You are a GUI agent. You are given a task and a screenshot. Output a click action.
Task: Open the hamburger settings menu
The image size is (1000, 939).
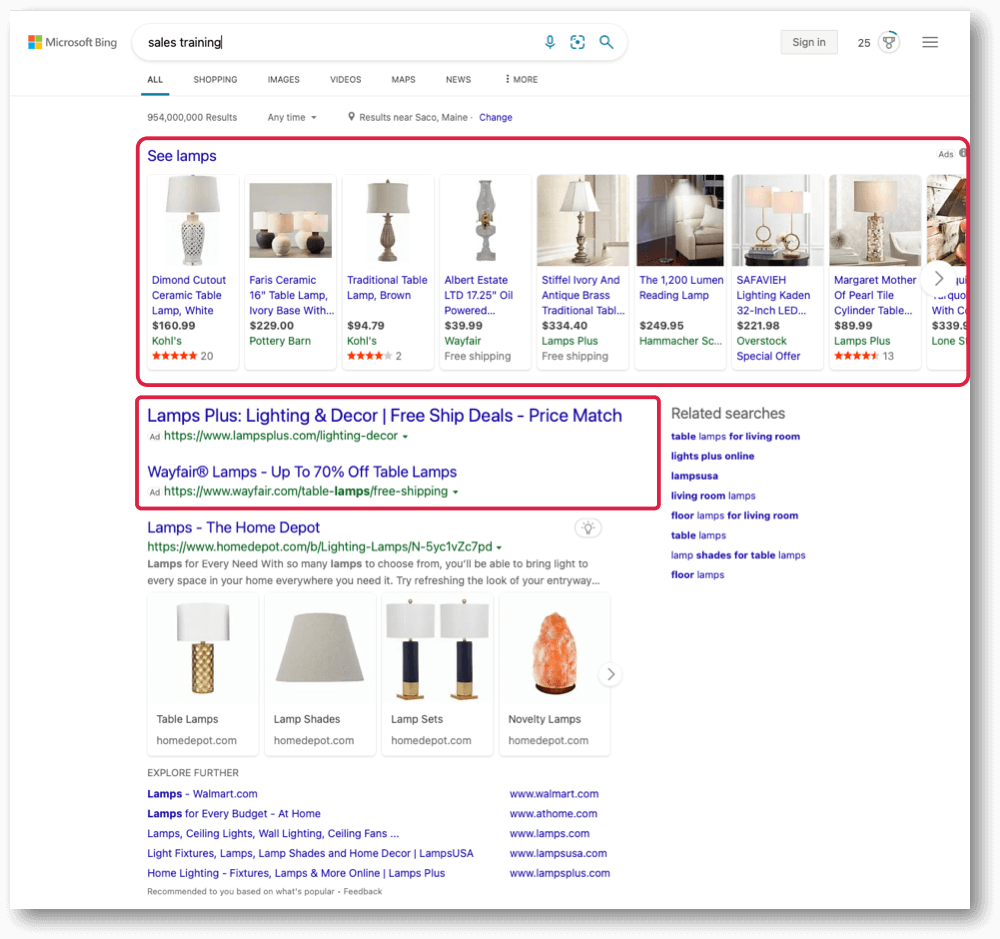coord(930,42)
